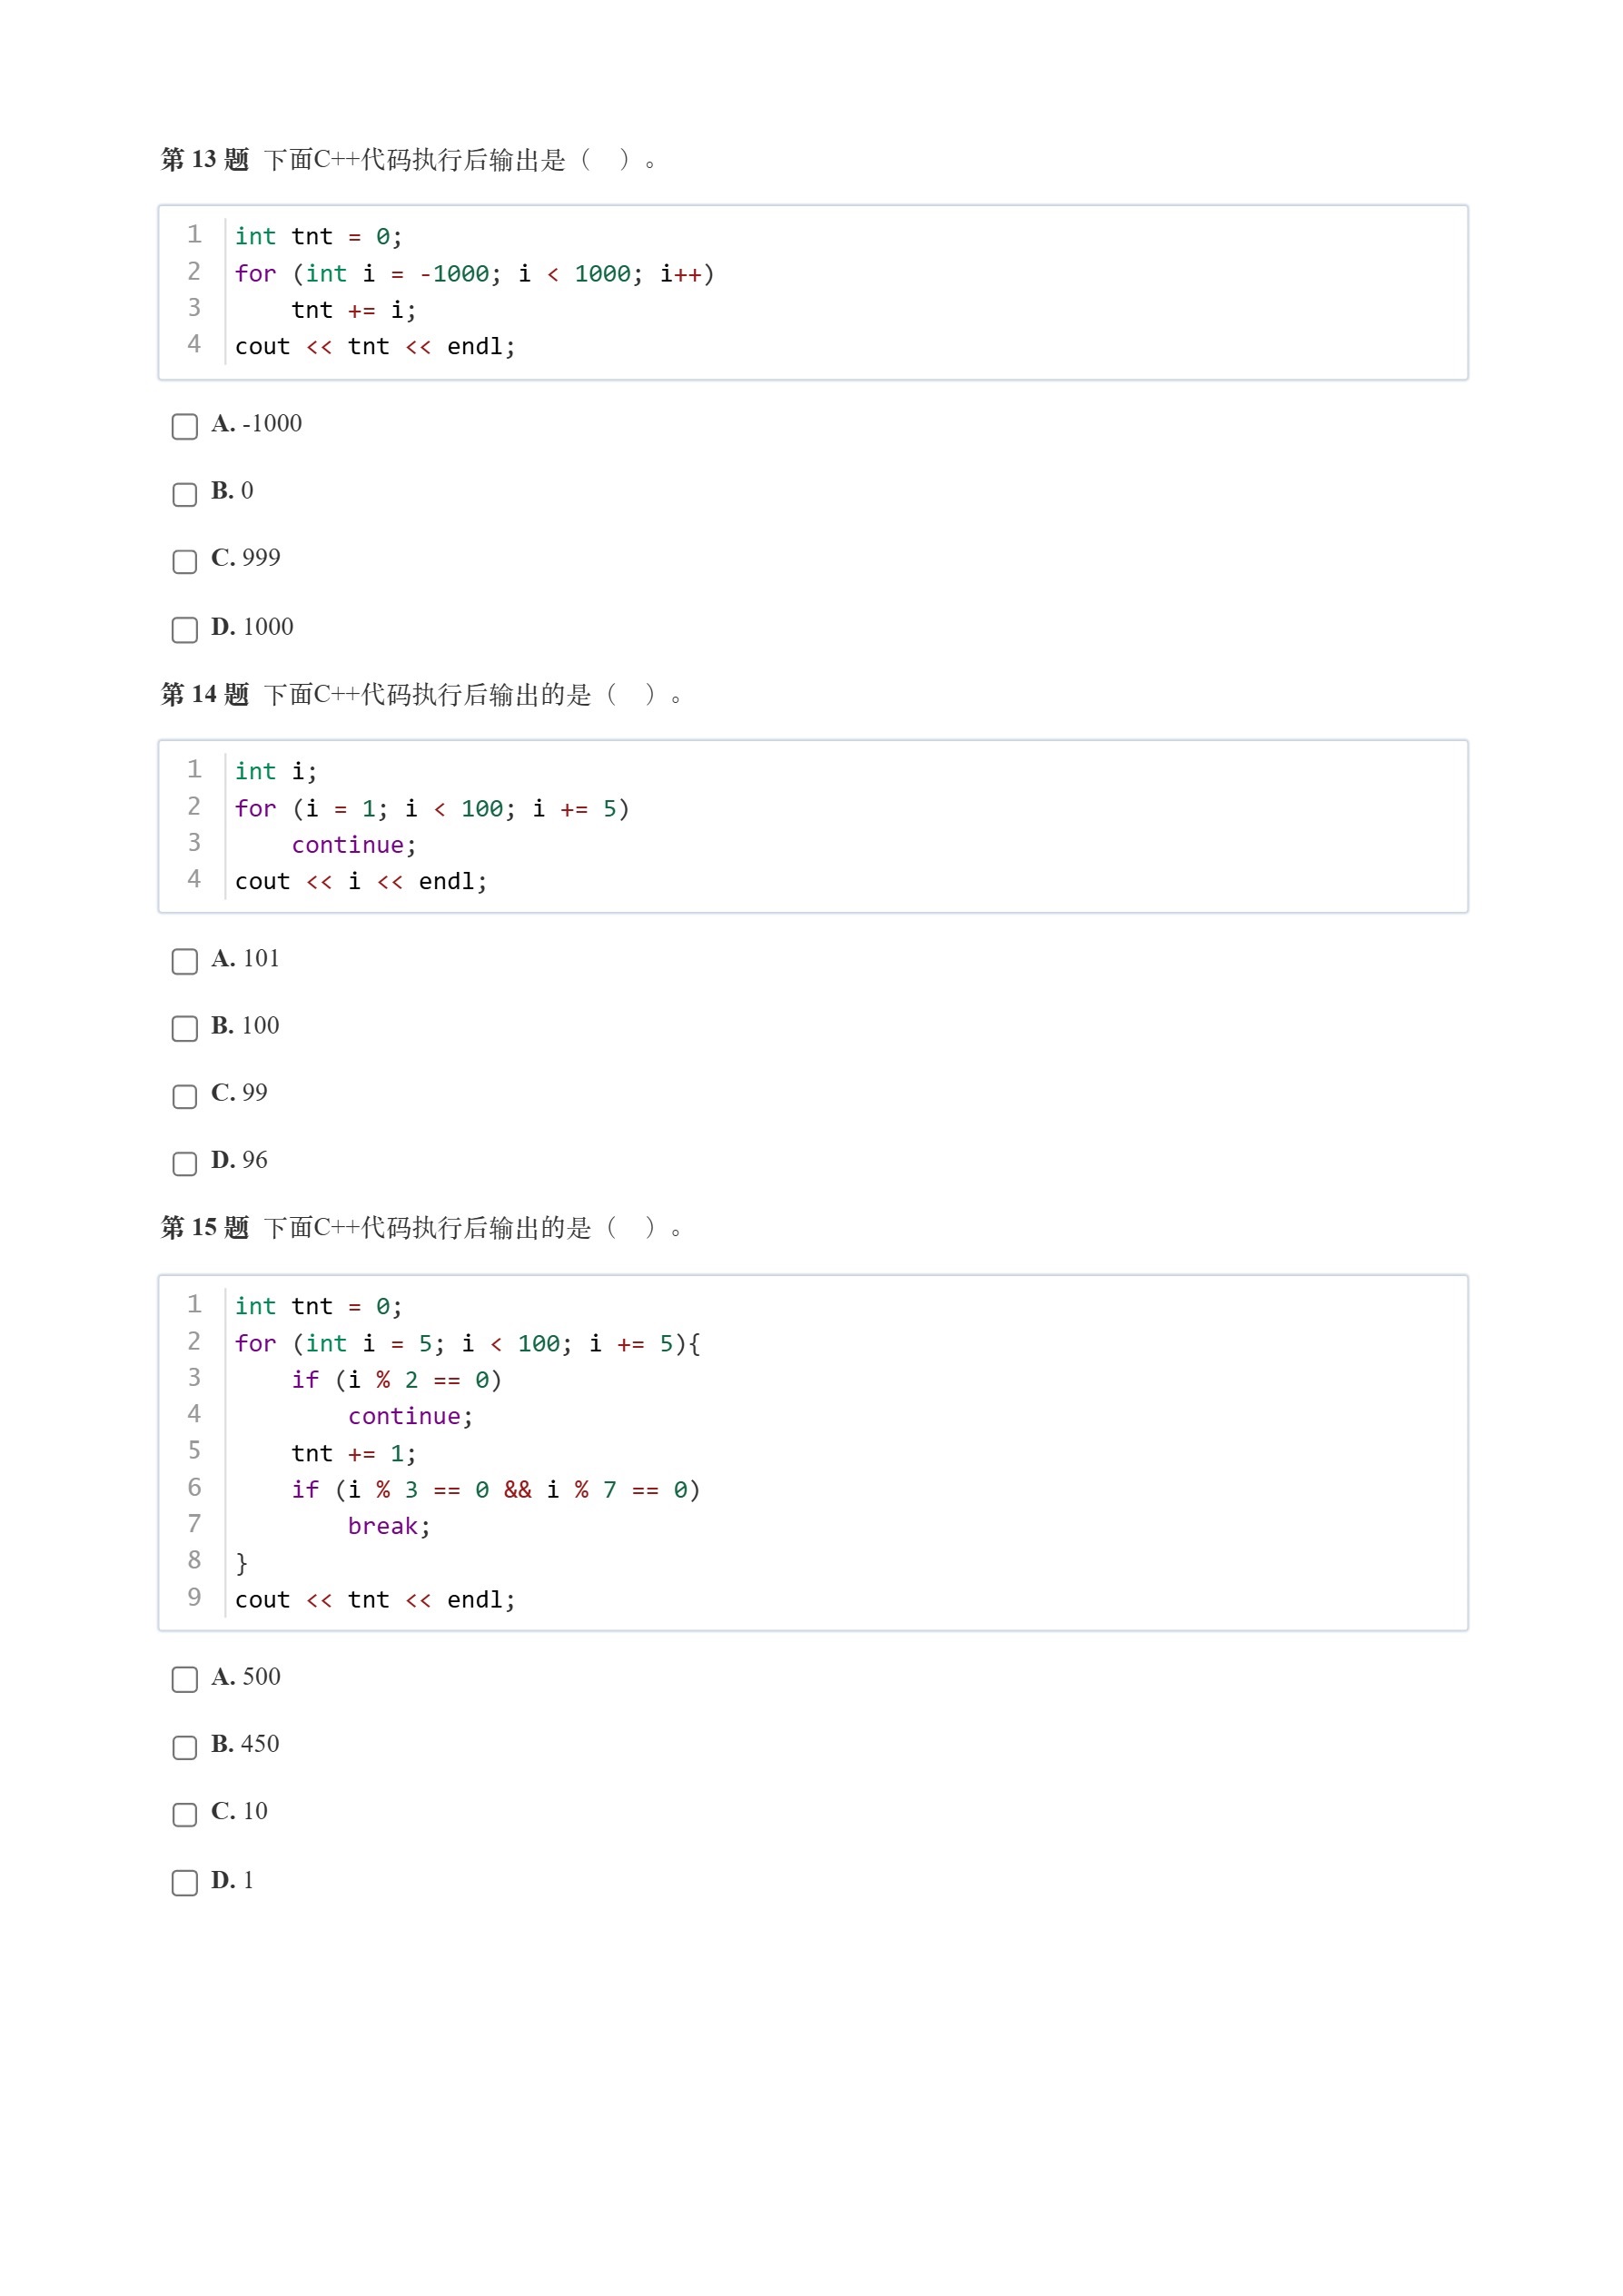Select checkbox C. 99 in question 14
This screenshot has width=1623, height=2296.
coord(185,1096)
